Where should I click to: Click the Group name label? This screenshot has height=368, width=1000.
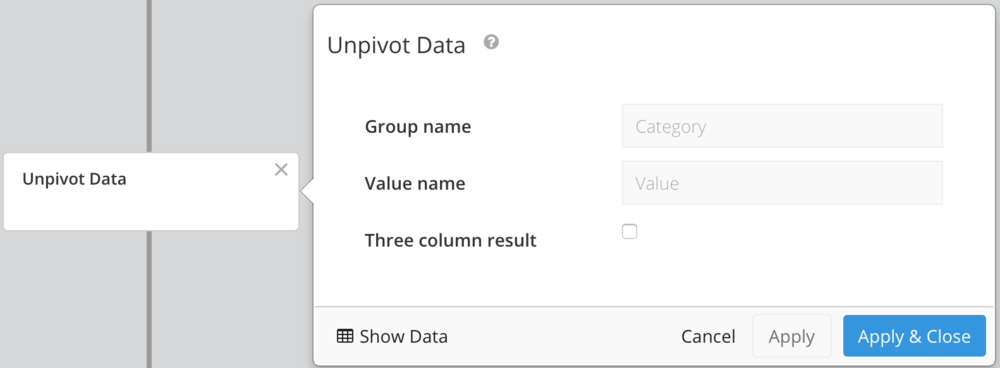(x=418, y=126)
